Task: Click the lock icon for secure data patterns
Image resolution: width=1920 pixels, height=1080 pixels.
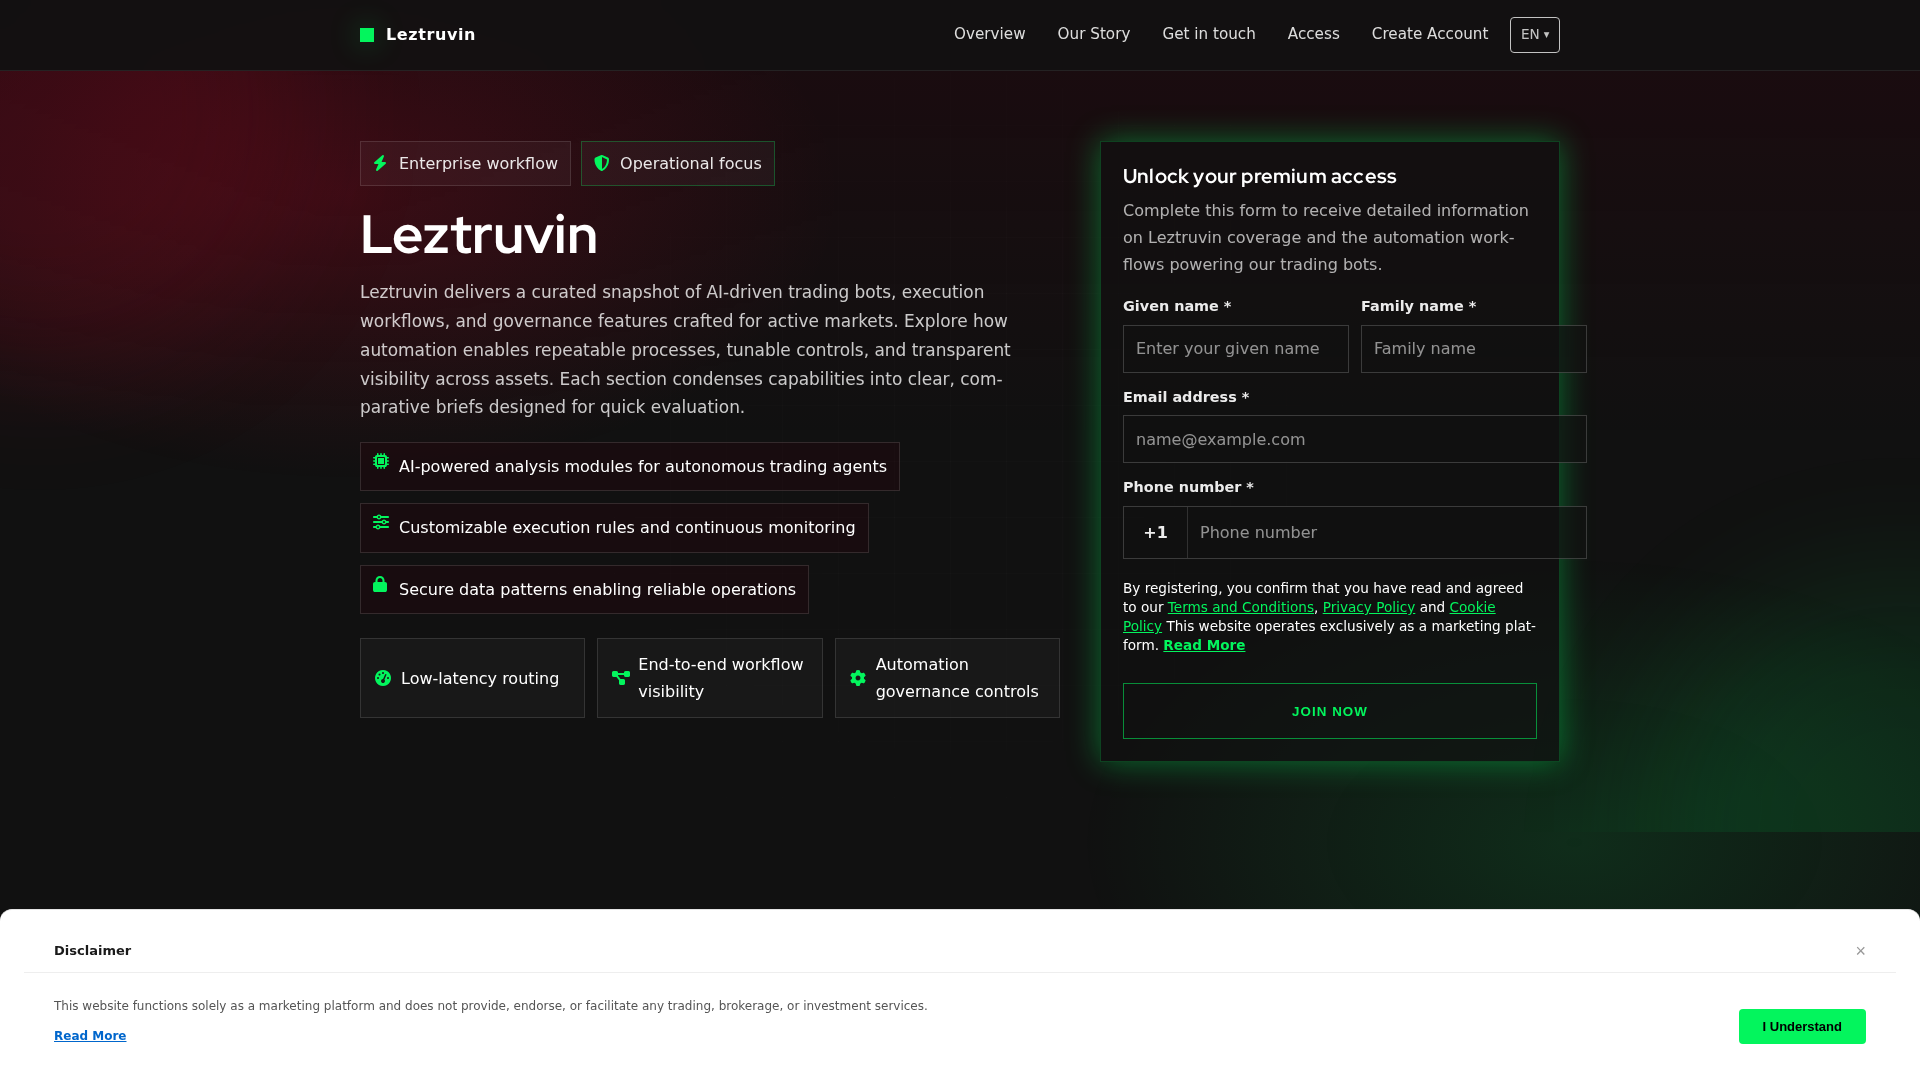Action: click(x=380, y=584)
